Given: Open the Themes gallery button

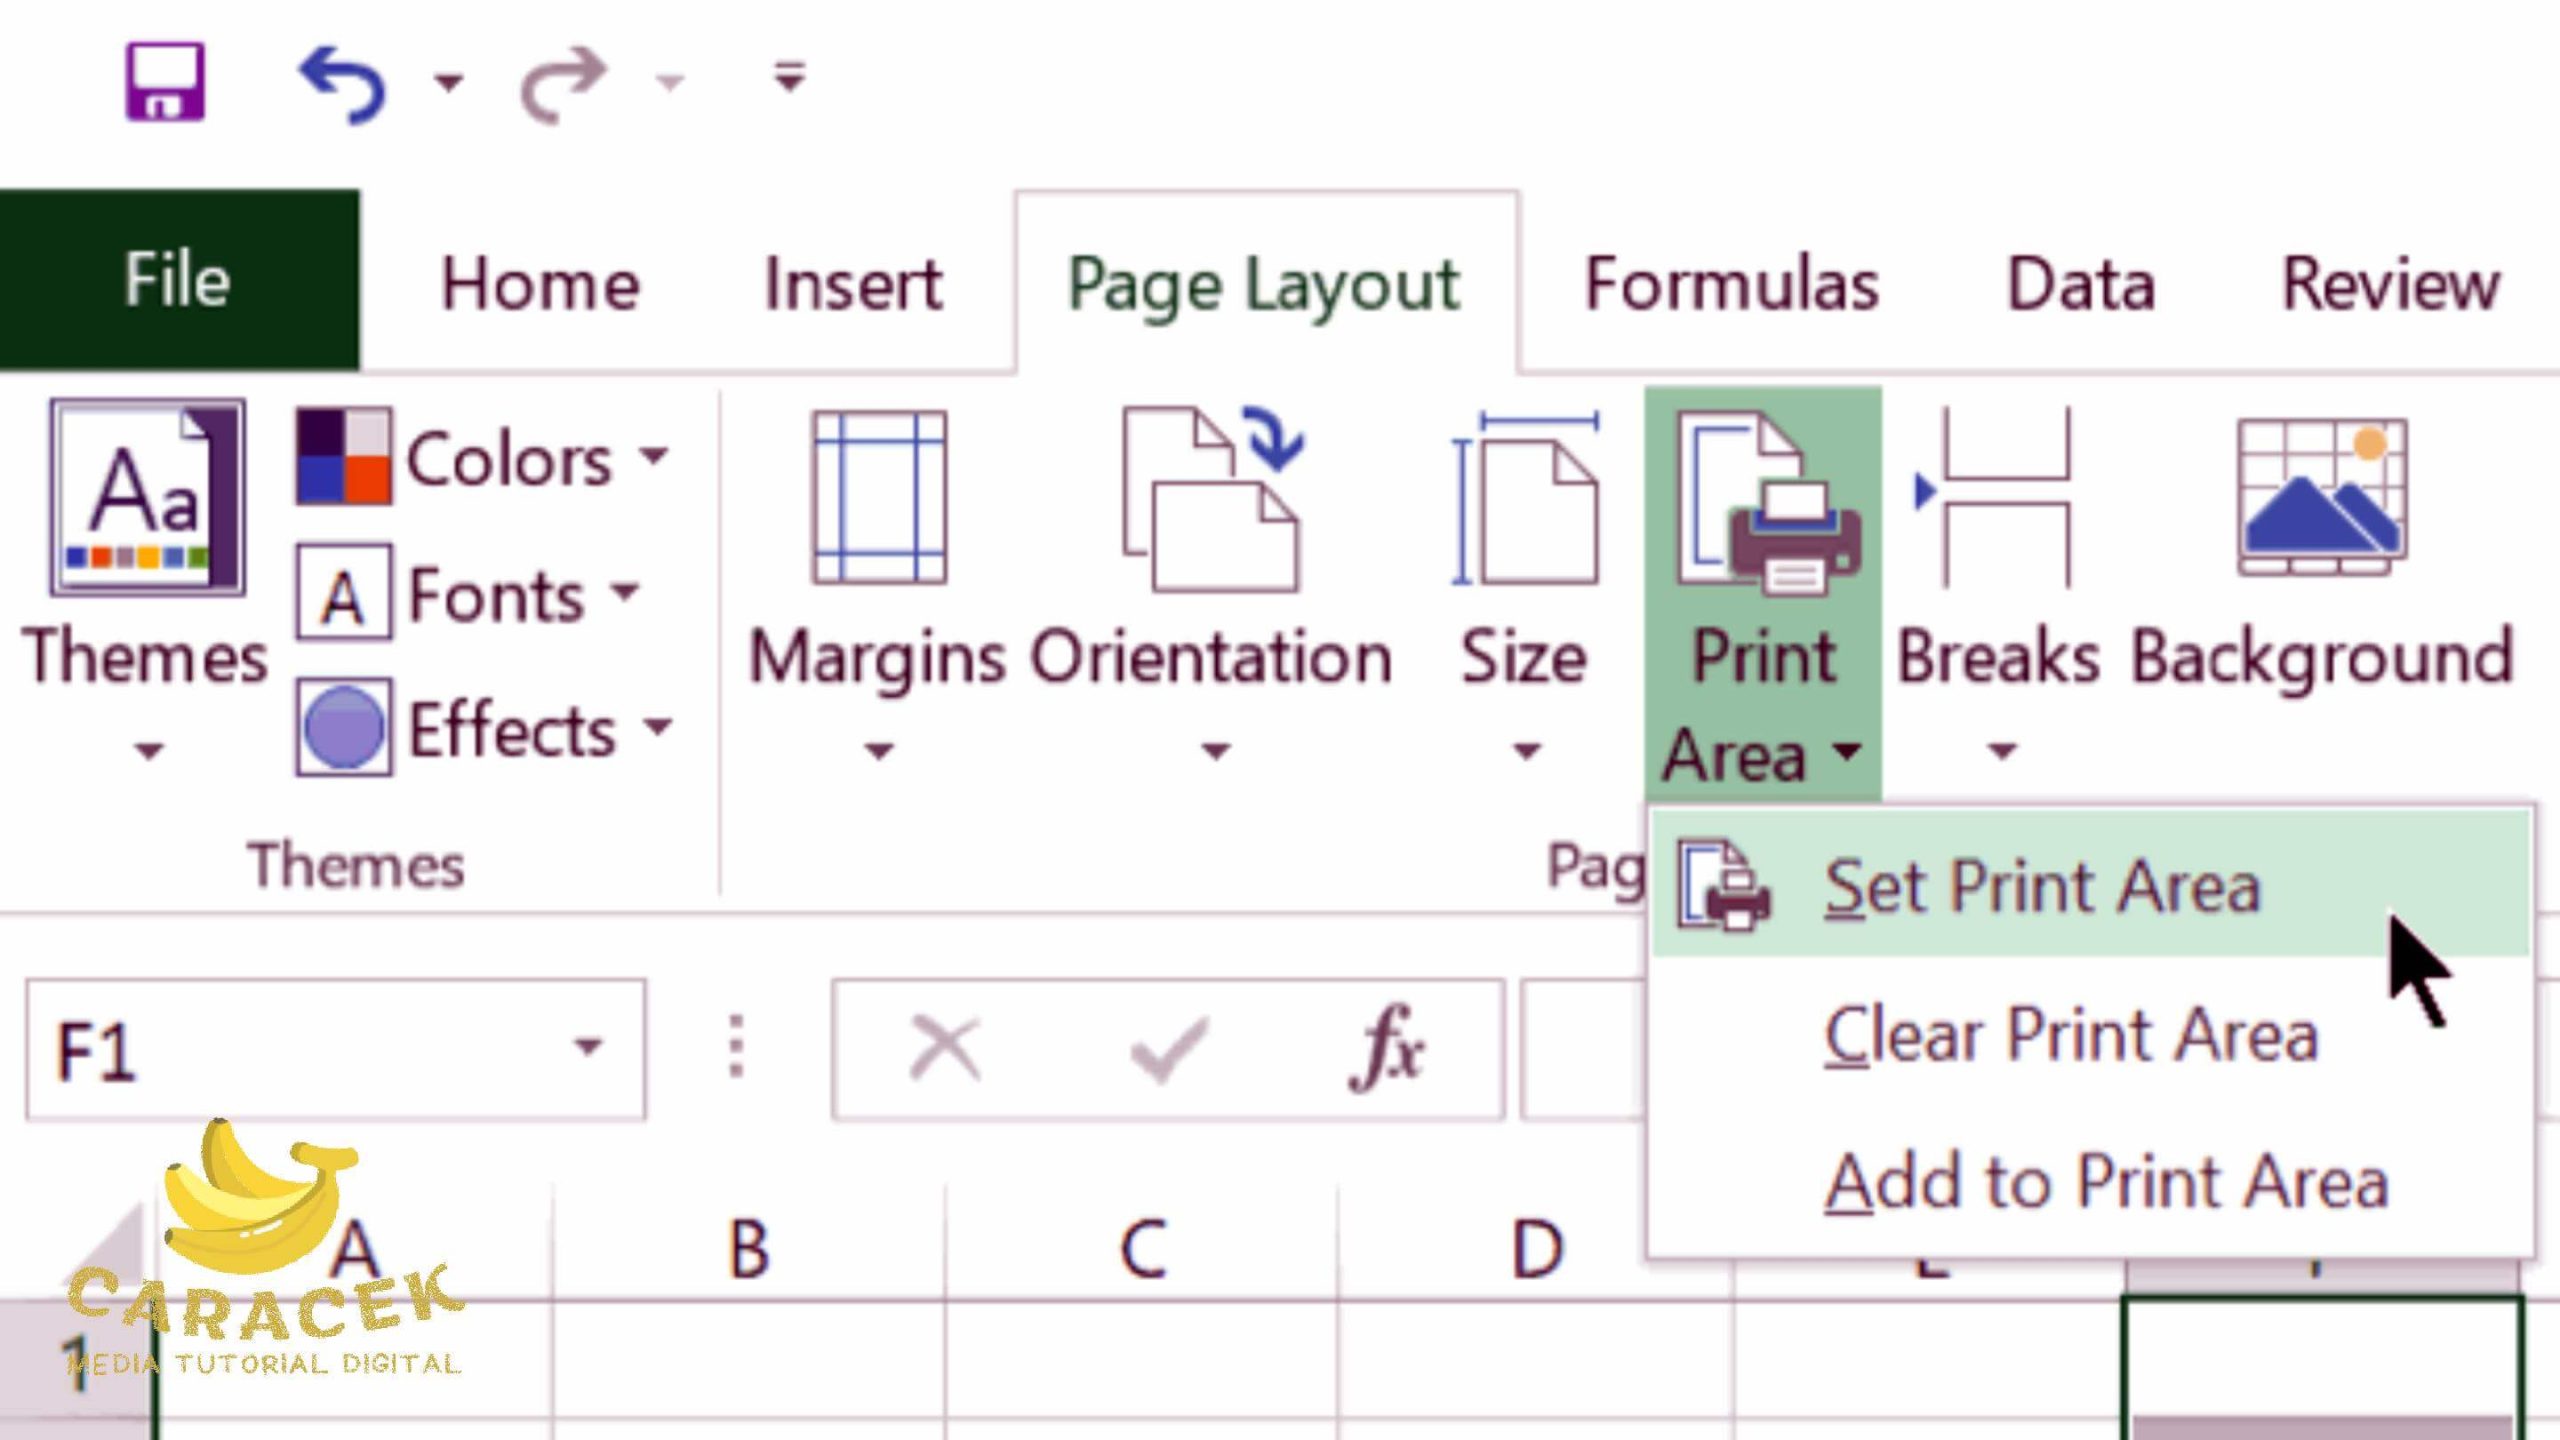Looking at the screenshot, I should coord(147,497).
